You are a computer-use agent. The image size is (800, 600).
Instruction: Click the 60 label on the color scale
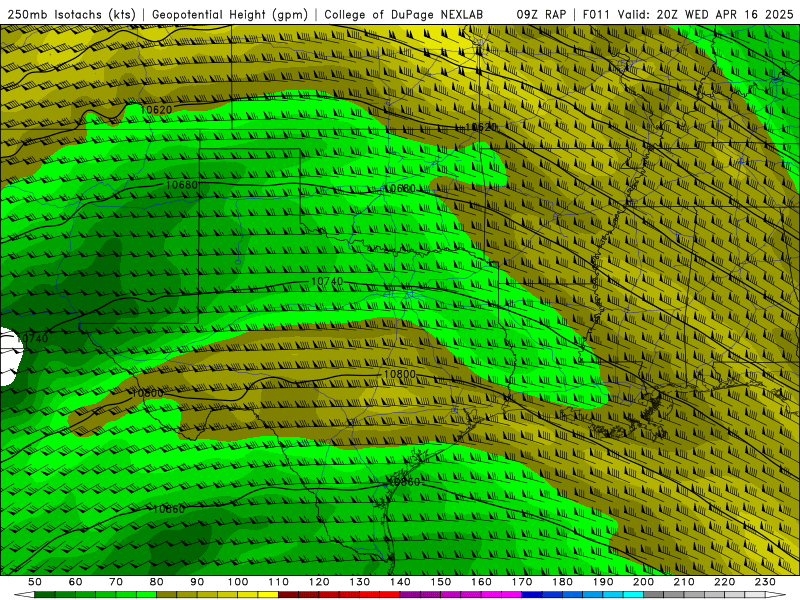[x=76, y=582]
